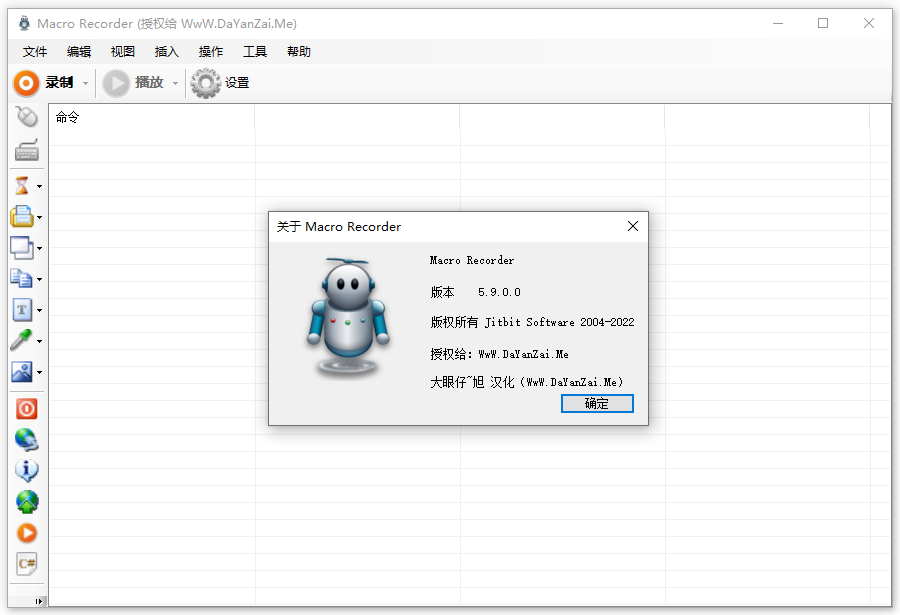
Task: Click the '大眼仔~旭 汉化' translator credit text
Action: pyautogui.click(x=472, y=382)
